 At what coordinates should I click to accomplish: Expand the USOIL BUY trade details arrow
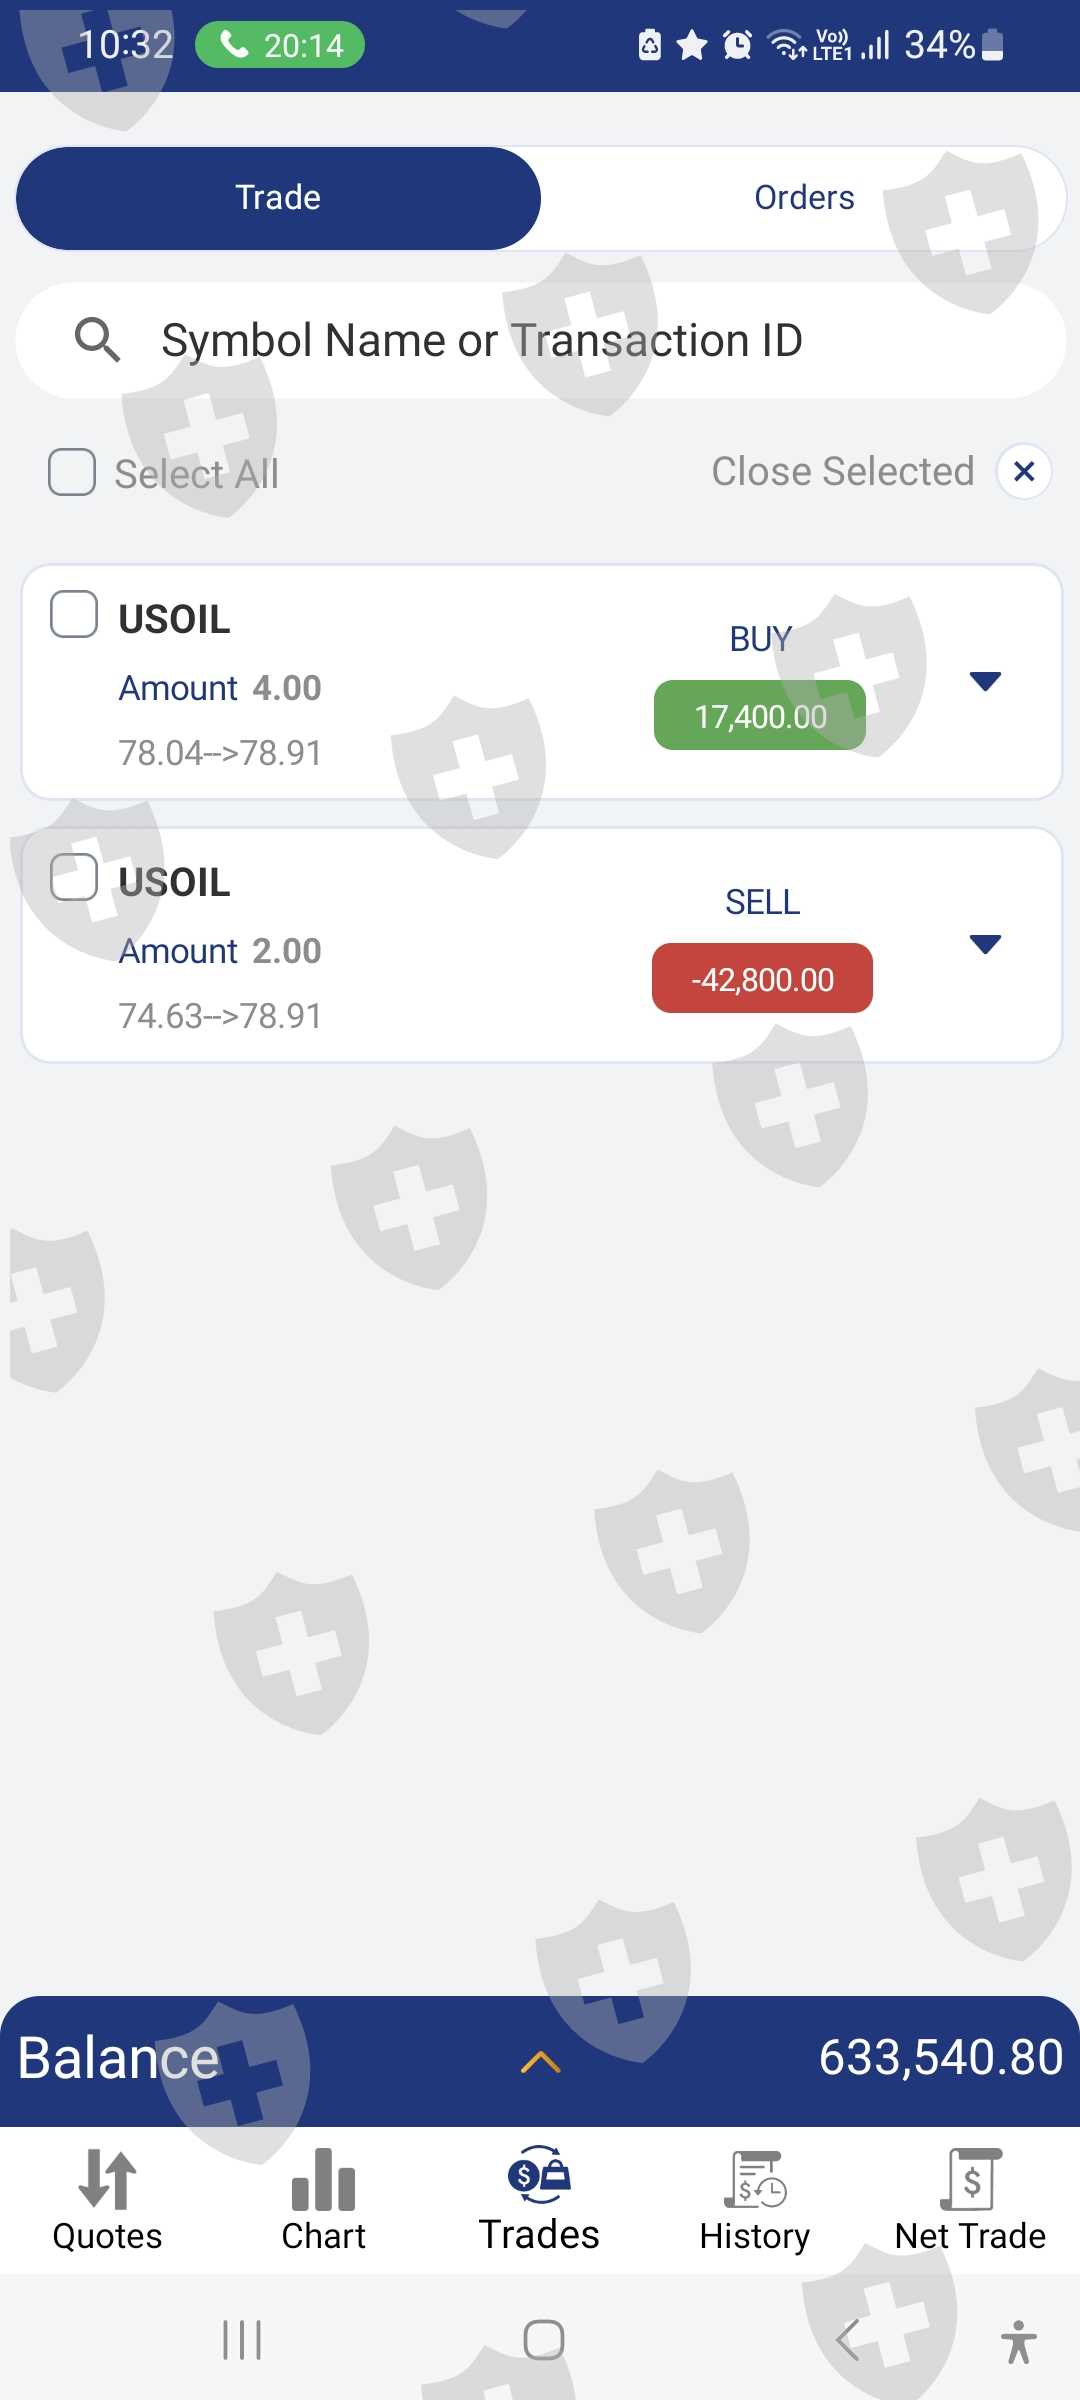(985, 682)
